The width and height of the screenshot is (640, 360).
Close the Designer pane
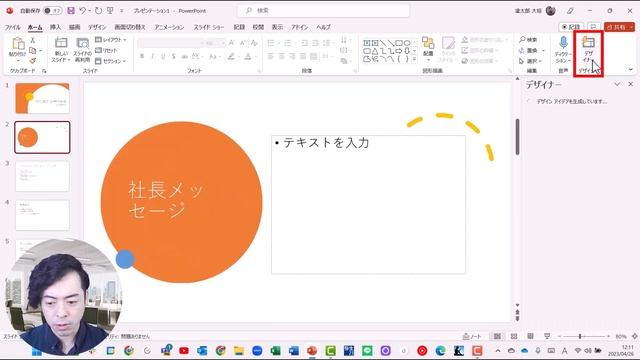click(x=631, y=84)
